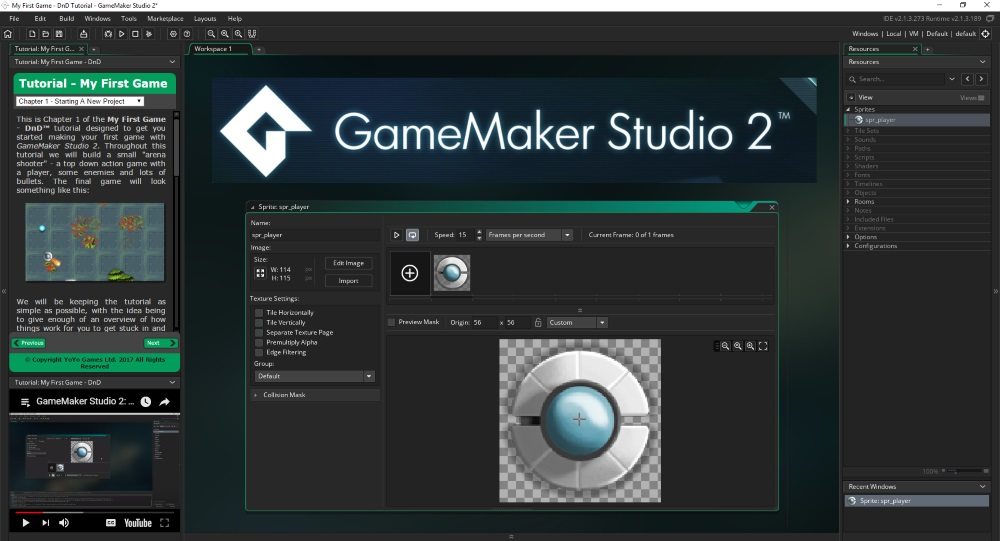
Task: Click the Views button in Resources
Action: [972, 98]
